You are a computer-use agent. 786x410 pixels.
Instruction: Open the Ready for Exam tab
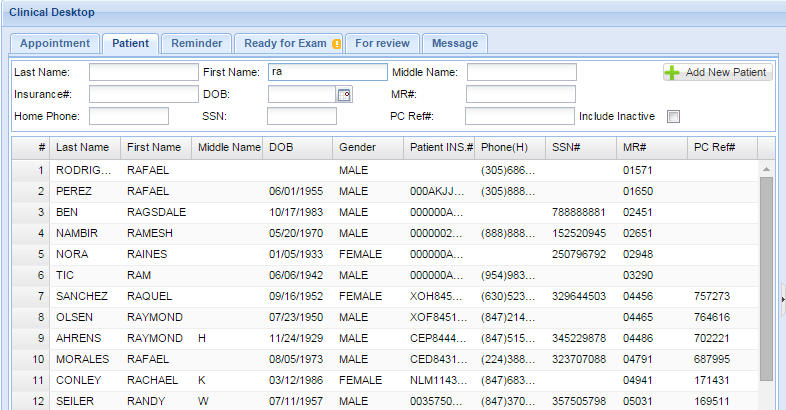(288, 44)
